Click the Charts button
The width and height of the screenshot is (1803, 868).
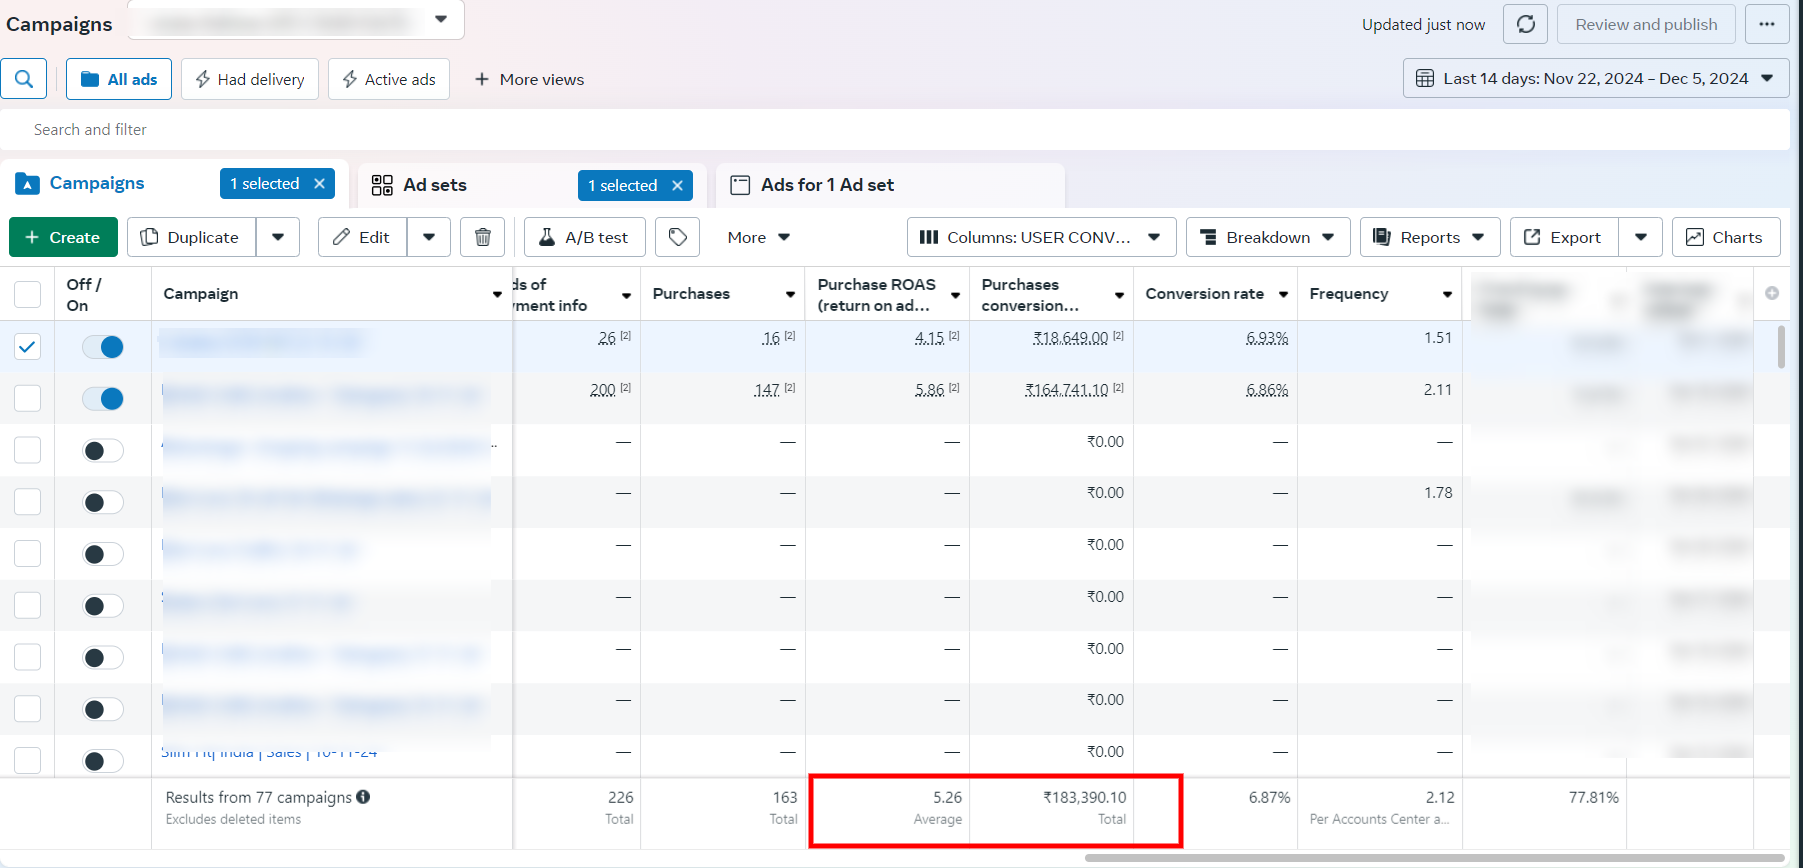pyautogui.click(x=1725, y=237)
